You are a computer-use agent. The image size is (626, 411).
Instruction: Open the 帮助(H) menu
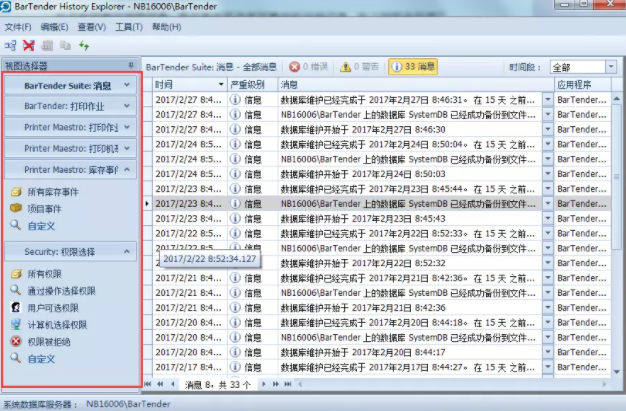(x=166, y=27)
